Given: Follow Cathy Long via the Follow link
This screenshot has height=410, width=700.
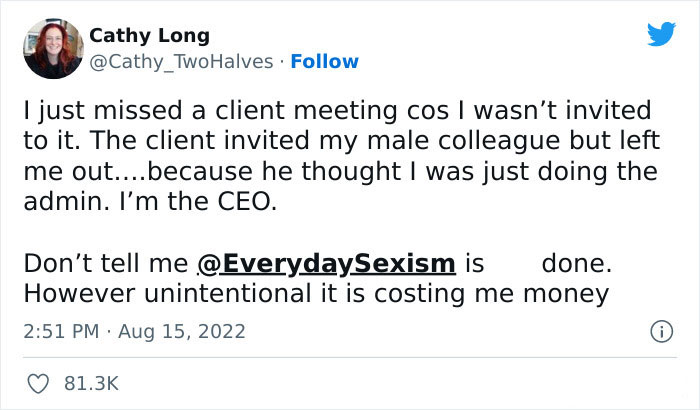Looking at the screenshot, I should 324,62.
